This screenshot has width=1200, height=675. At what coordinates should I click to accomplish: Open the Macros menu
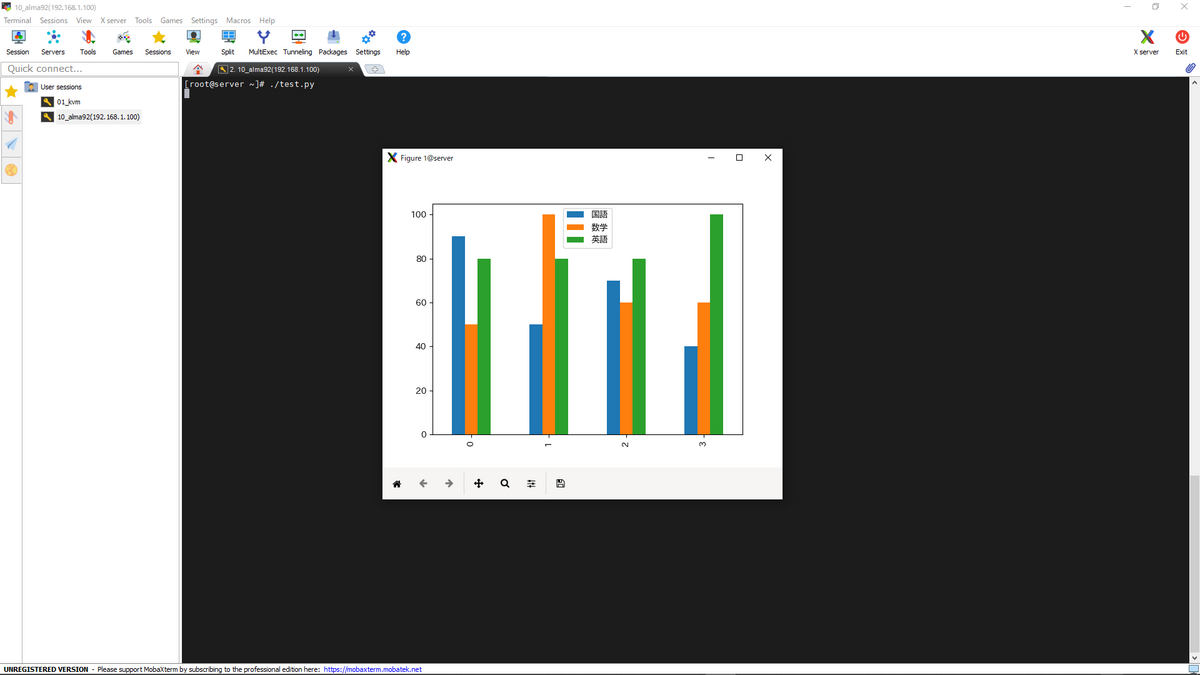click(x=238, y=20)
